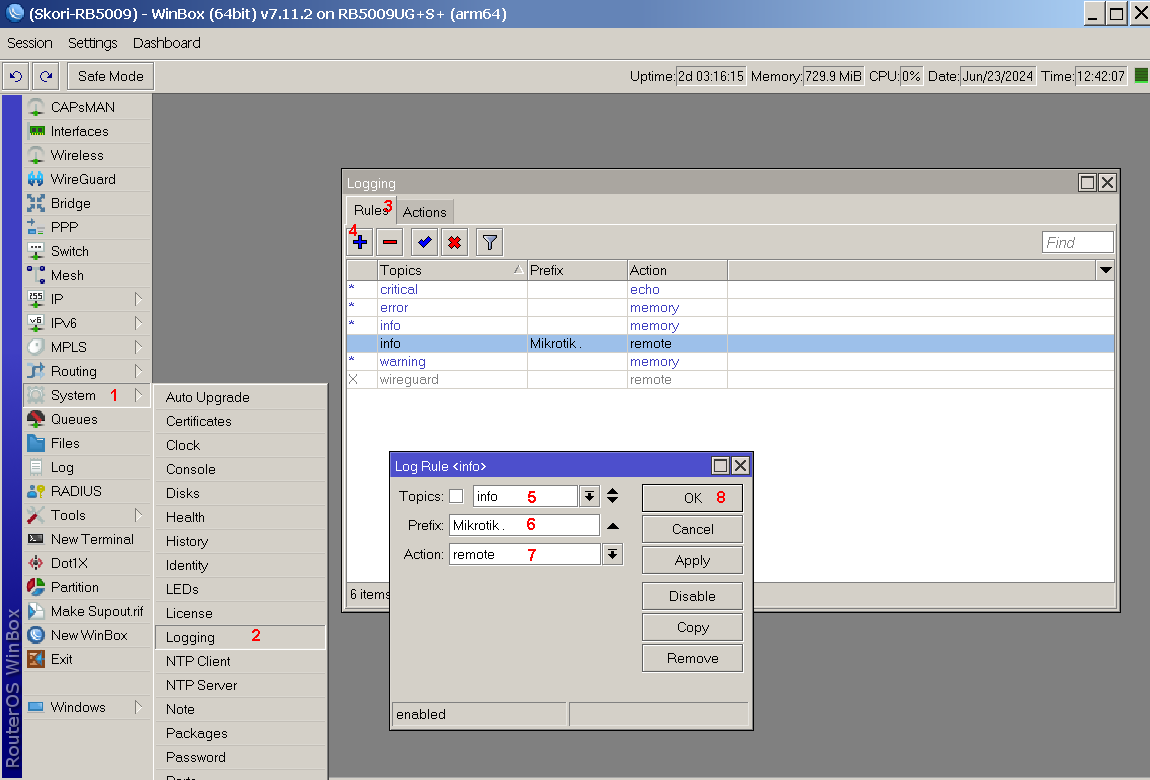Switch to the Actions tab
1150x780 pixels.
[x=425, y=212]
